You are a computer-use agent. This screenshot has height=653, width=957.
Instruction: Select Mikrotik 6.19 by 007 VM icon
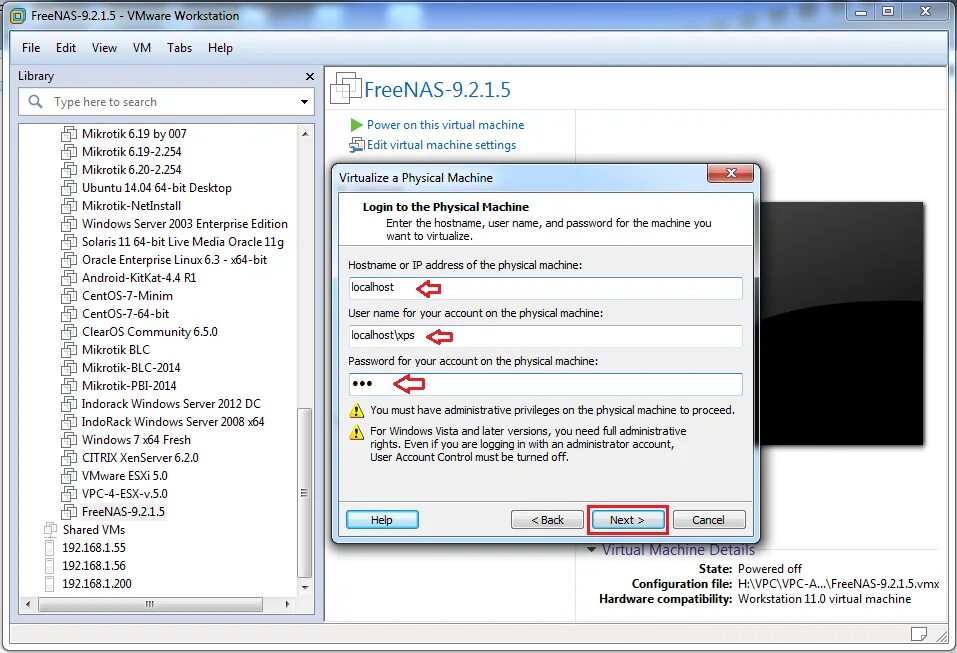[x=69, y=134]
